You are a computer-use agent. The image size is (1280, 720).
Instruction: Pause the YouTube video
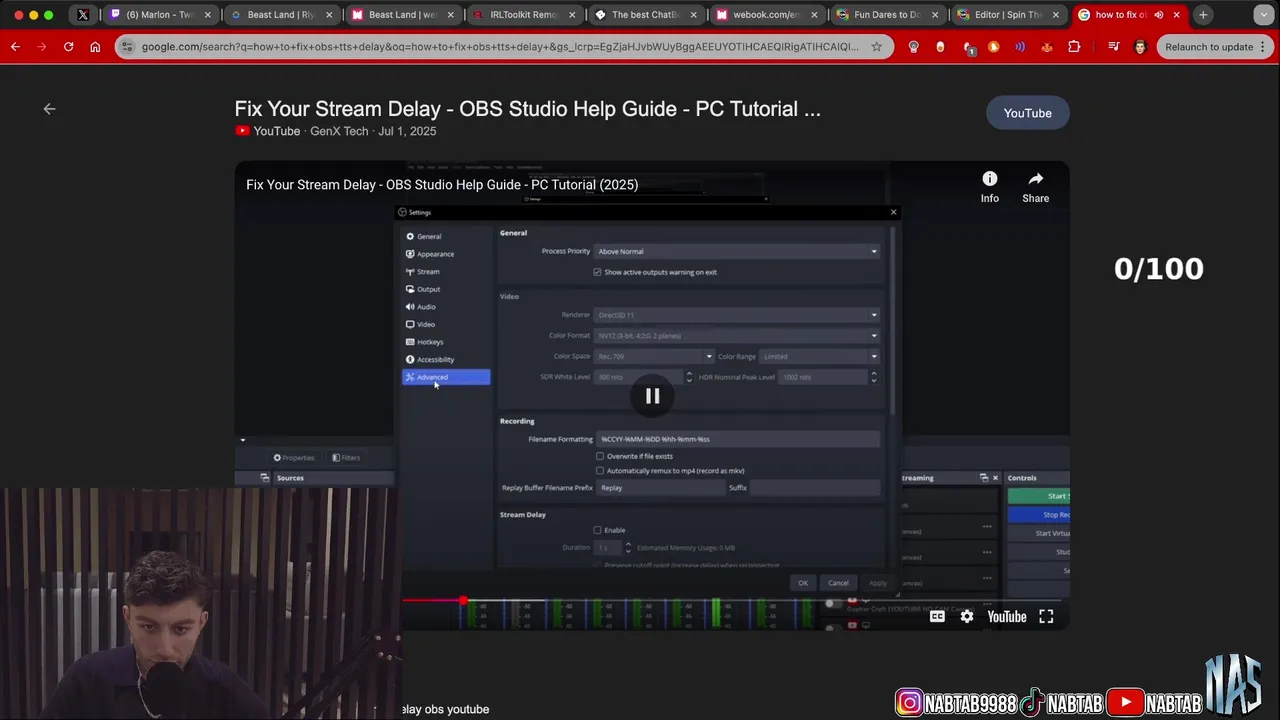point(652,396)
